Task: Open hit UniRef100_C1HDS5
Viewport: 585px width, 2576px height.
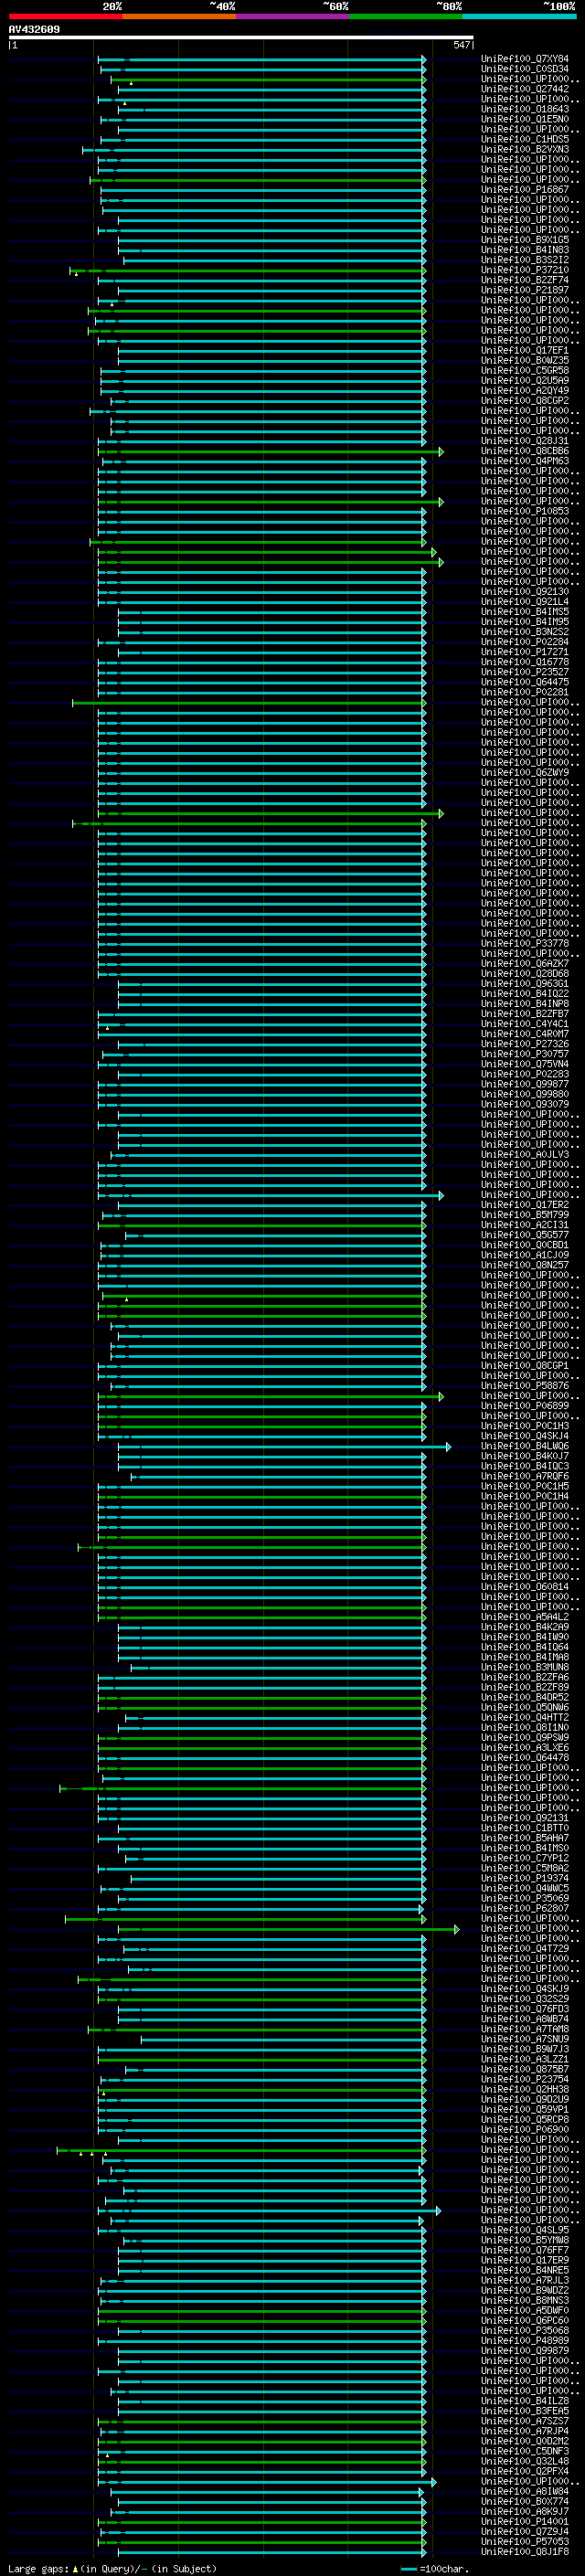Action: (x=525, y=139)
